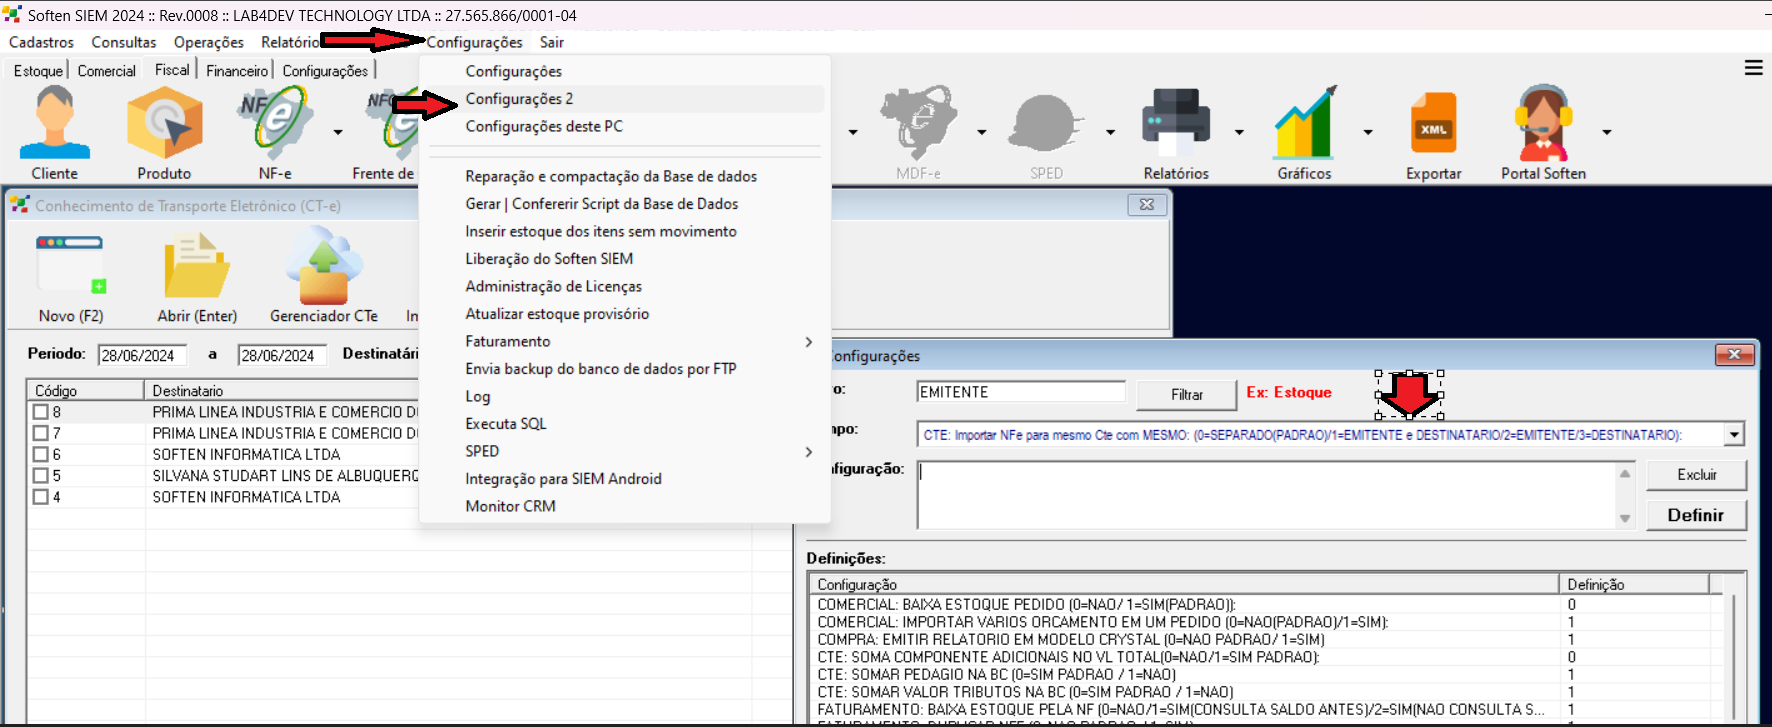Screen dimensions: 1772x727
Task: Expand the Portal Soften dropdown arrow
Action: [x=1607, y=132]
